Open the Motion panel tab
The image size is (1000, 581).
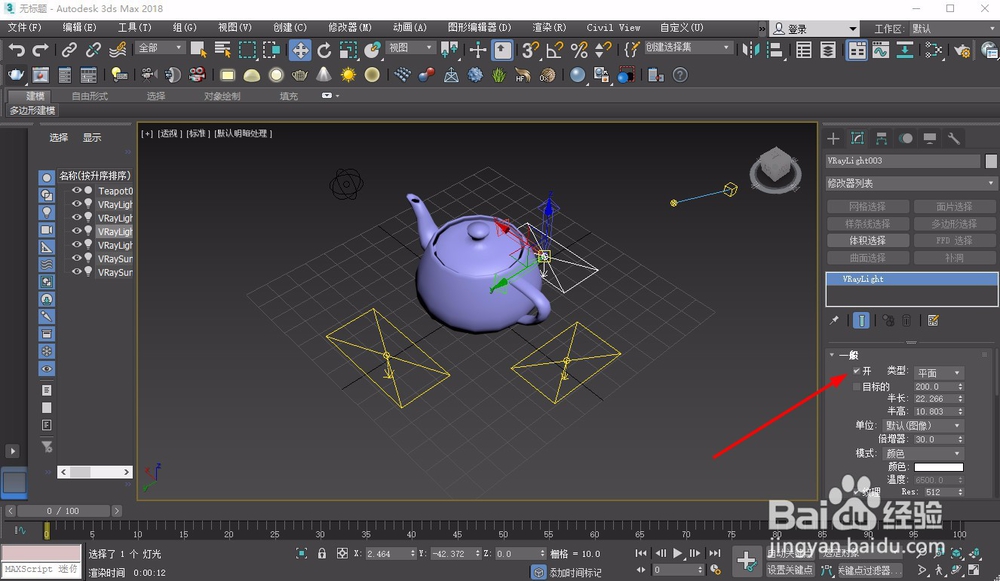coord(906,138)
